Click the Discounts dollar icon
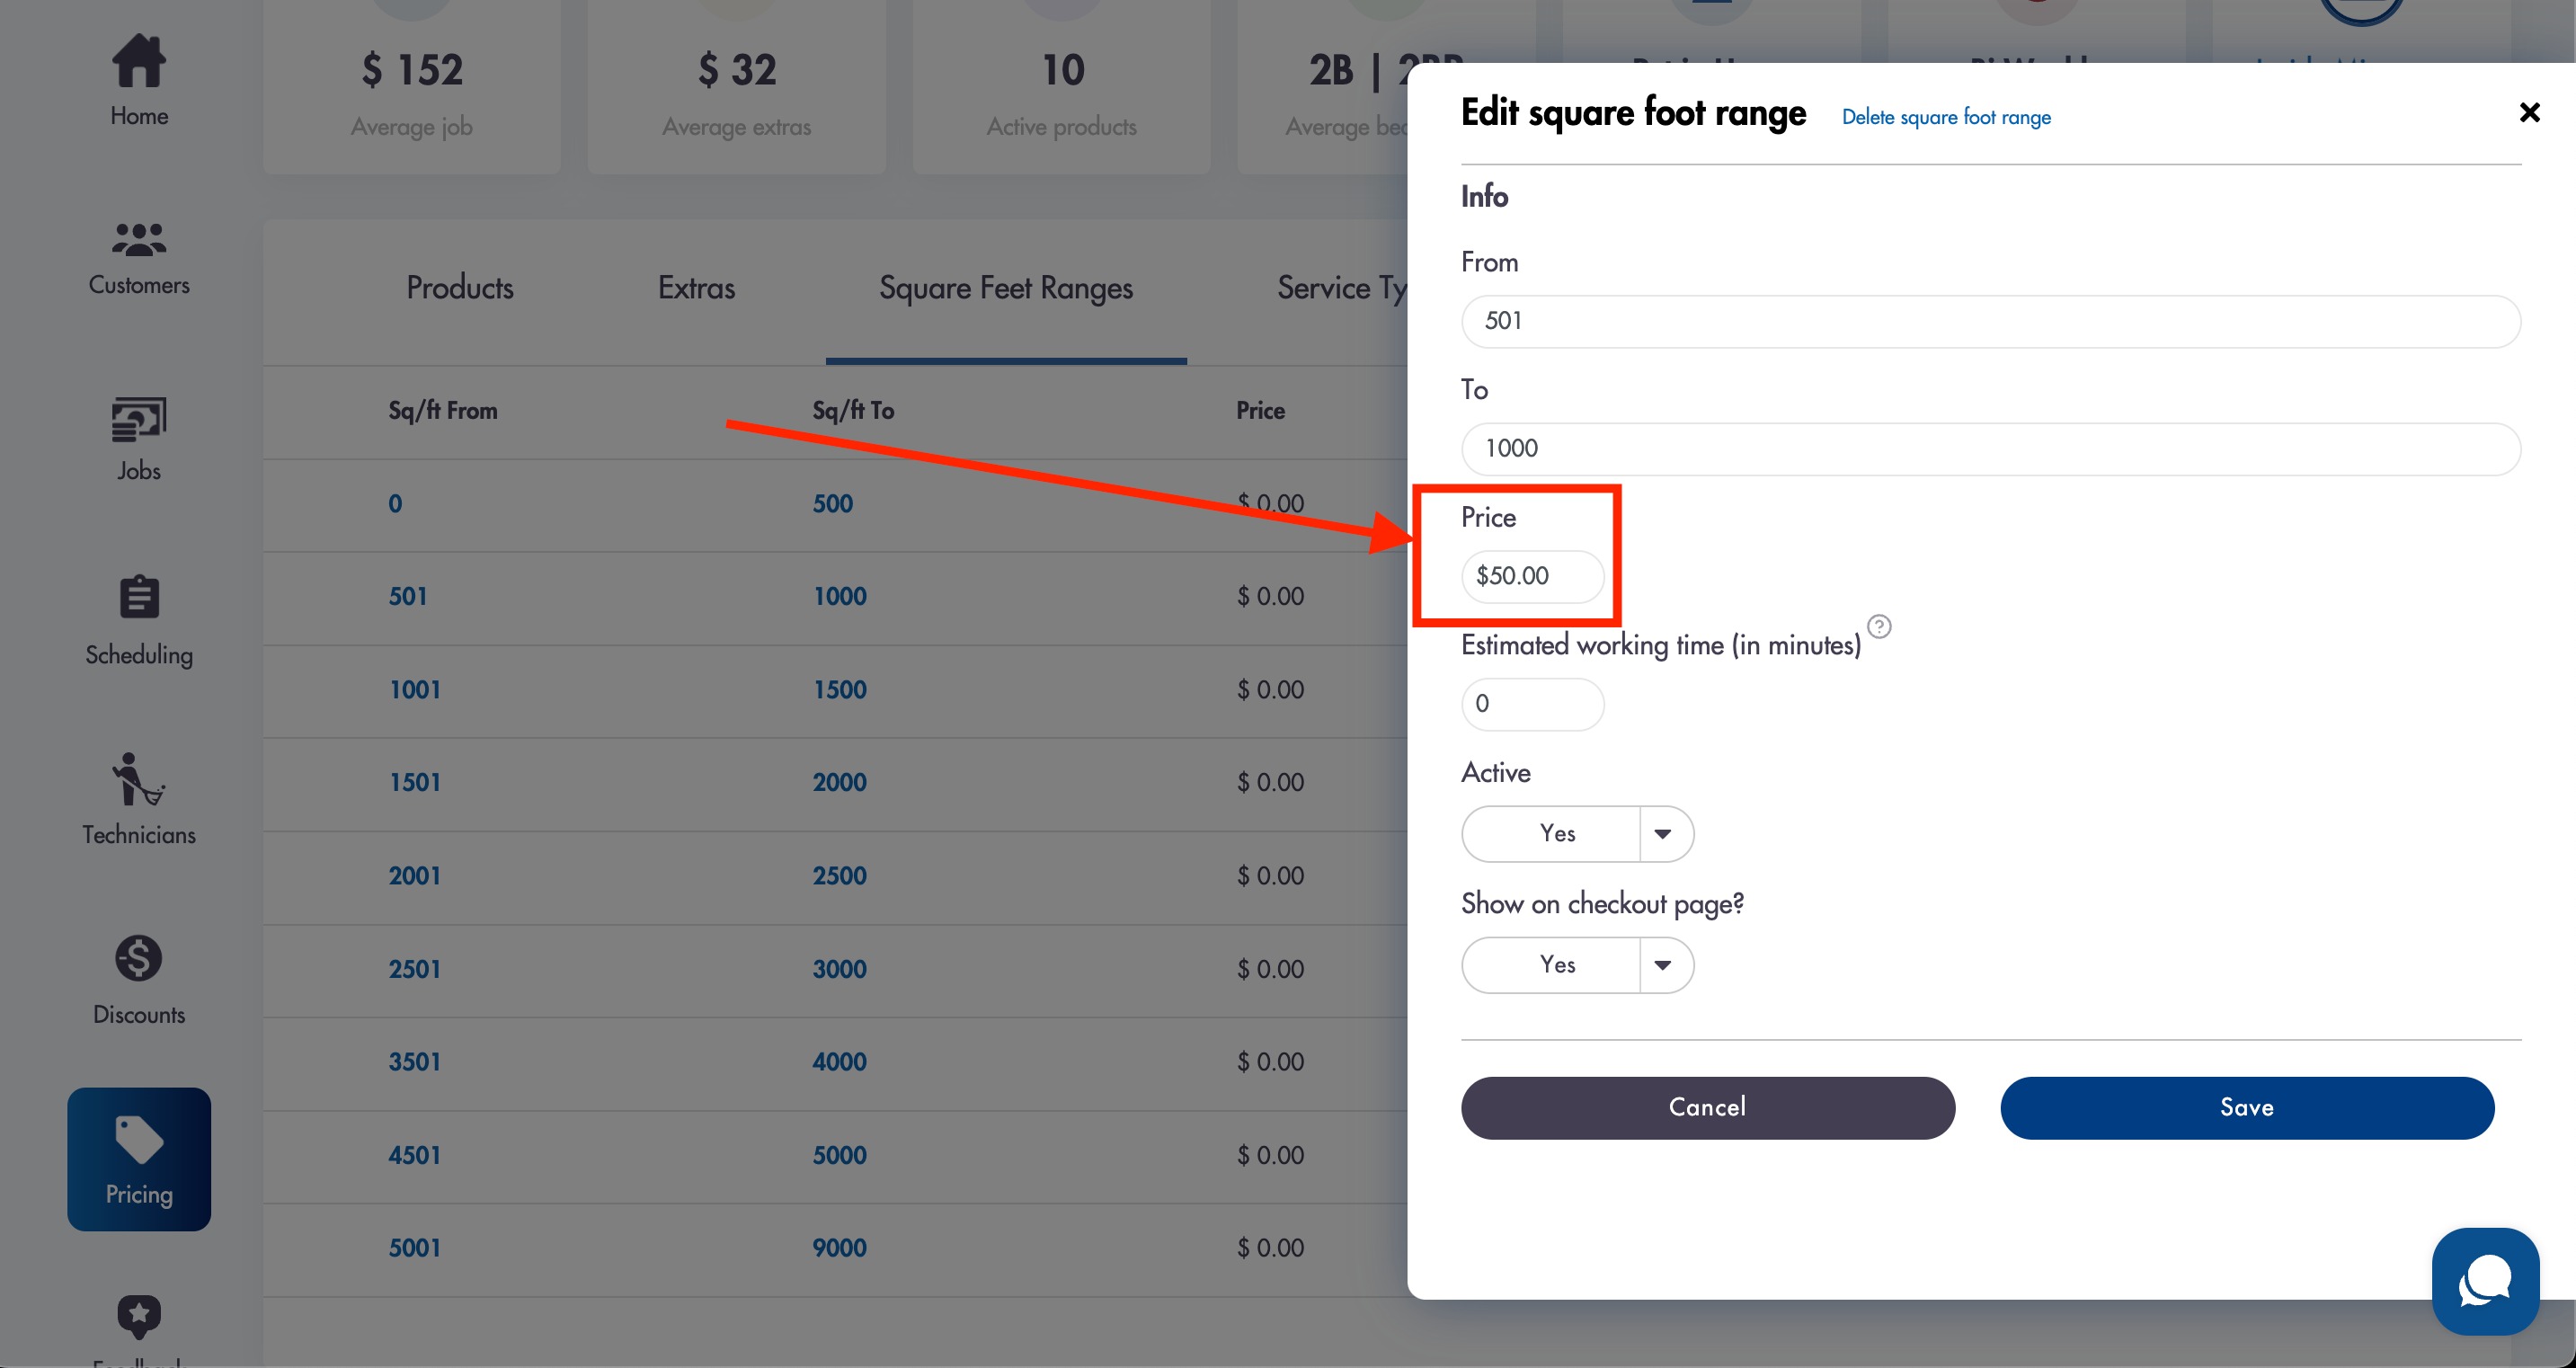2576x1368 pixels. pos(139,958)
